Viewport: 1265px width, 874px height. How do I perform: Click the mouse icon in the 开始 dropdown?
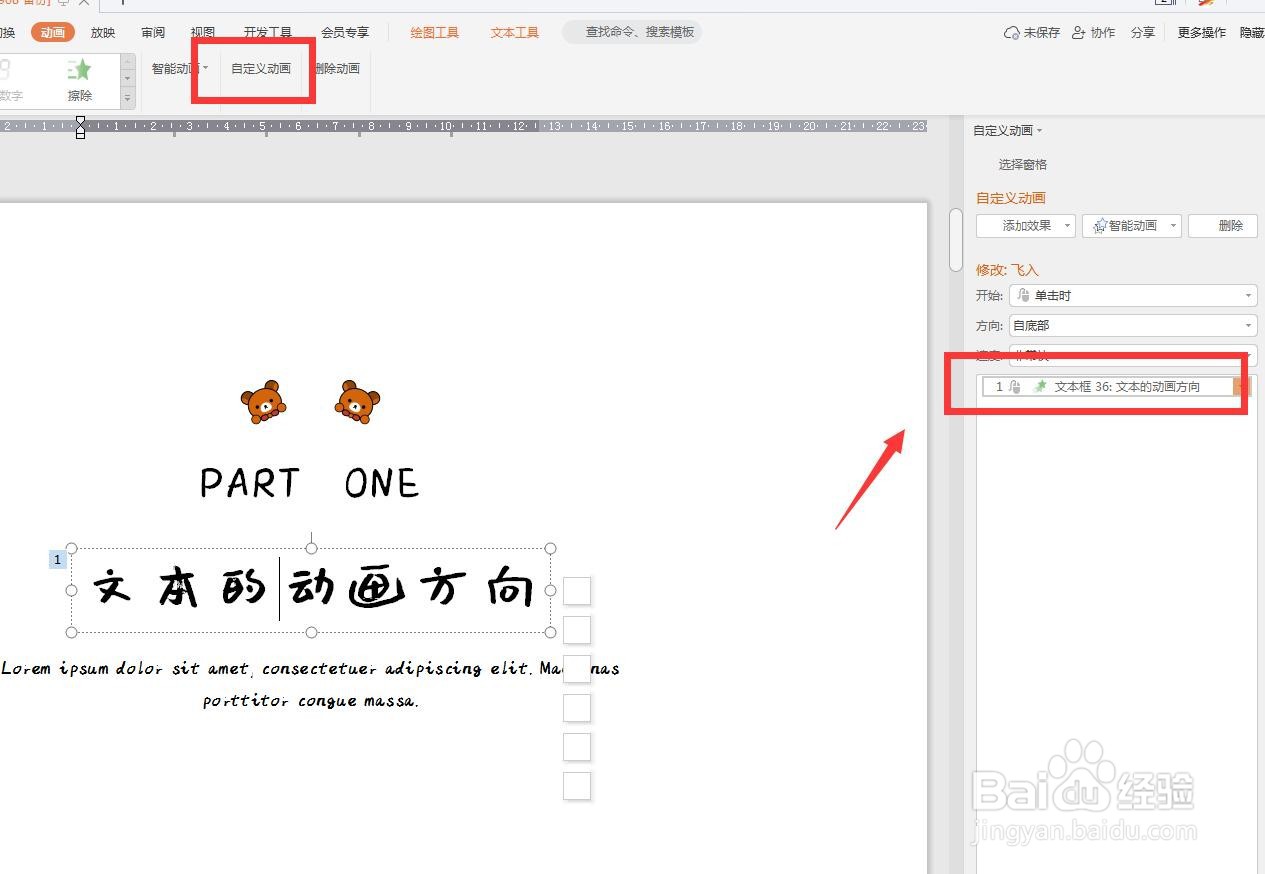point(1022,296)
